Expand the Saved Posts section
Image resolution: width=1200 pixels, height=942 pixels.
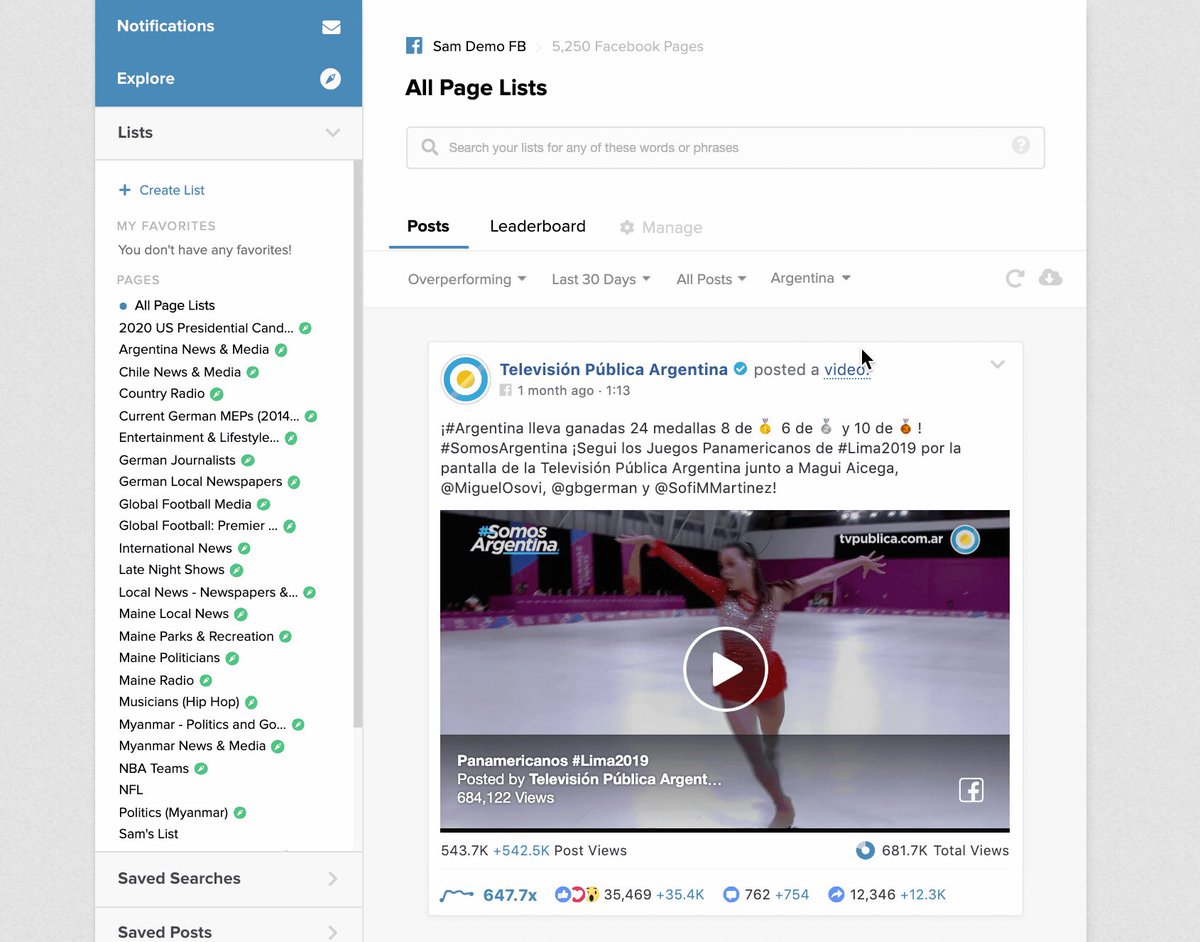(228, 930)
